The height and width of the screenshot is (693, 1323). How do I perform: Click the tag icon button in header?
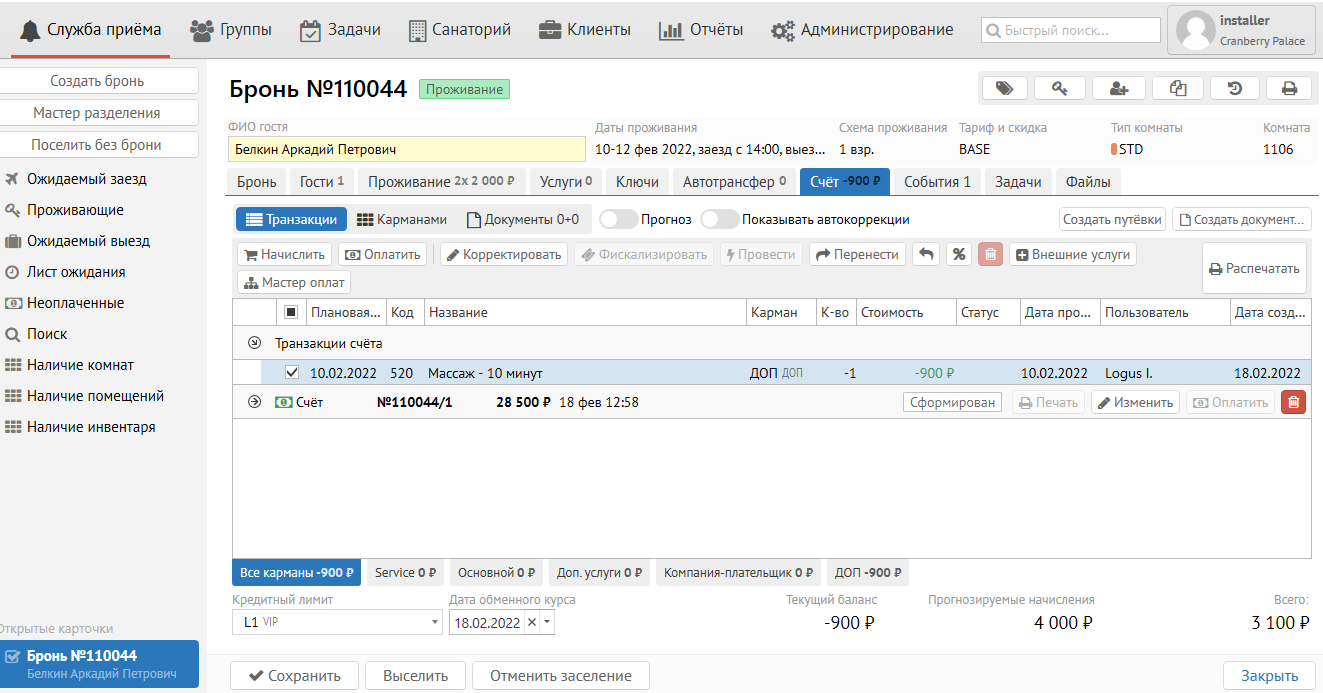tap(1004, 88)
